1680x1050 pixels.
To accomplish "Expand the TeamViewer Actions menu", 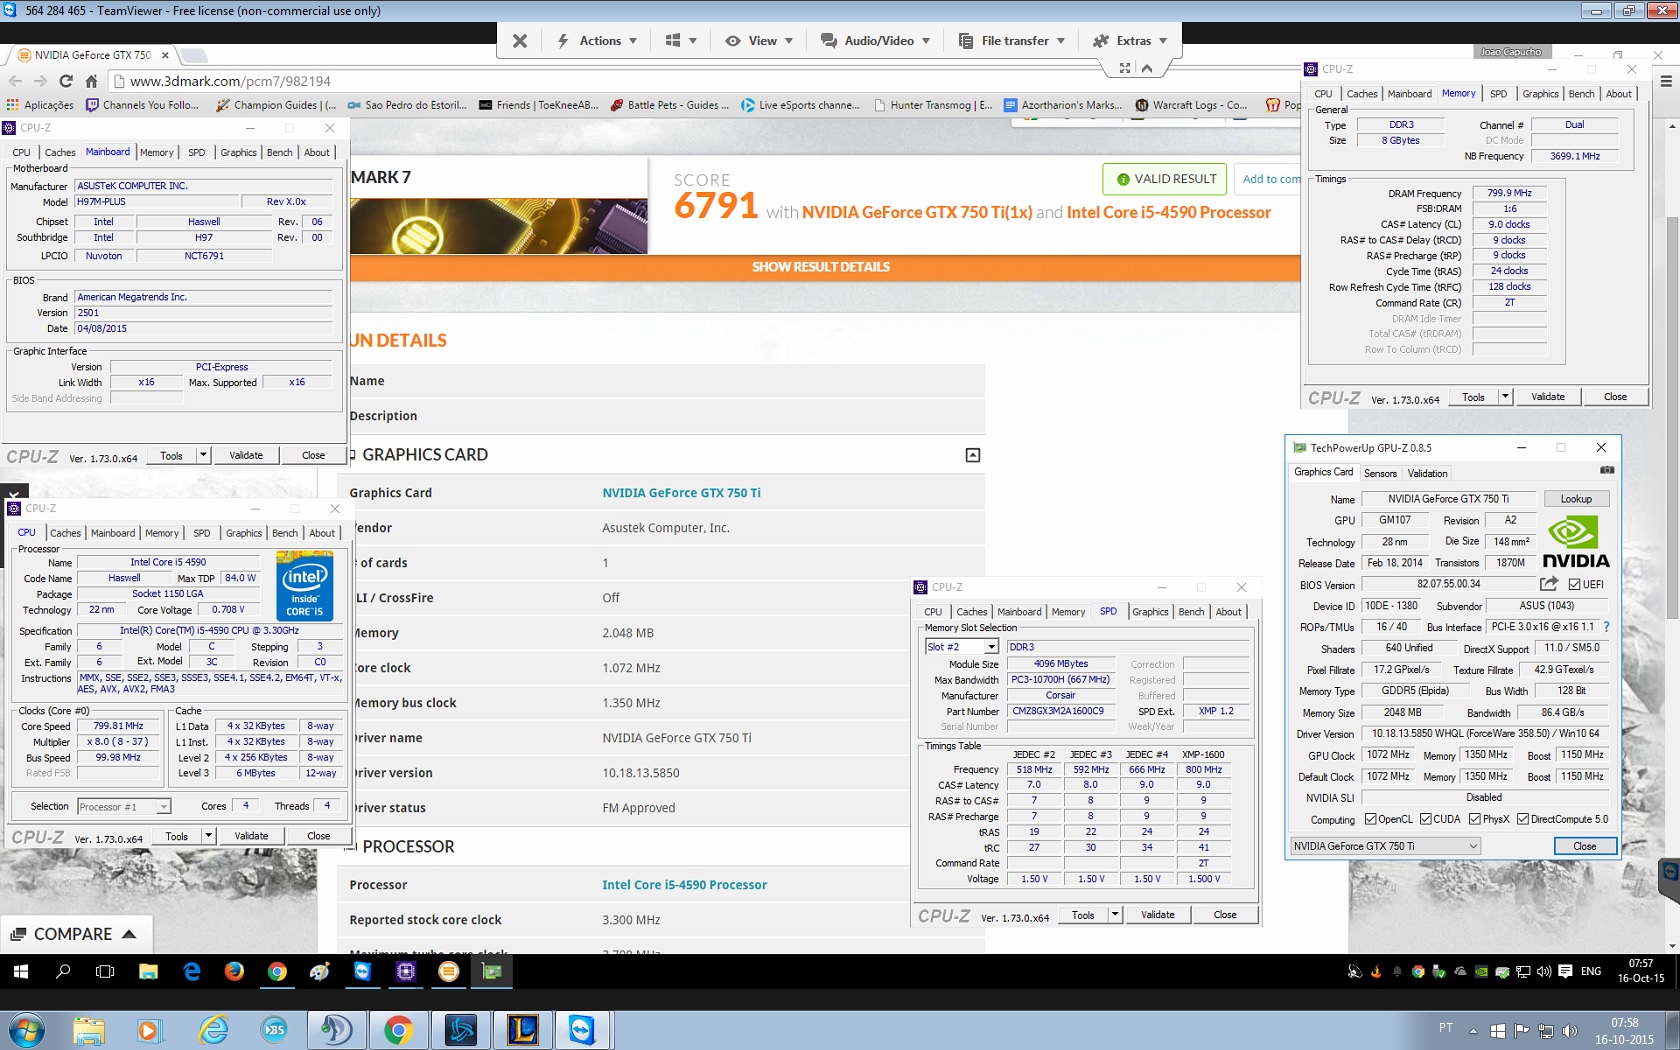I will click(597, 41).
